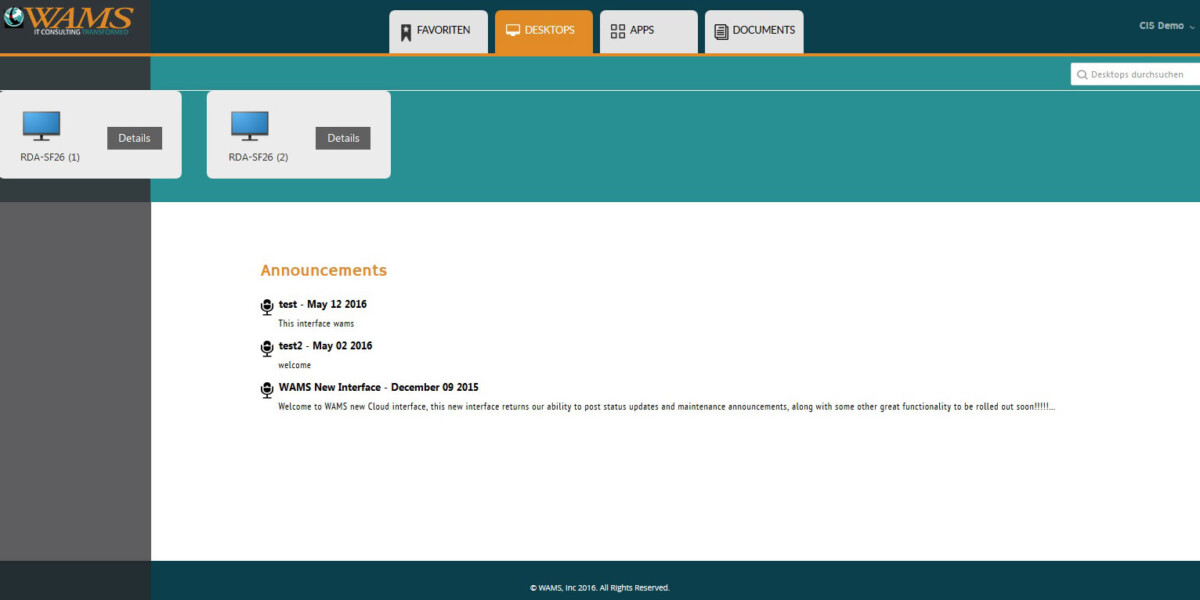Click the magnifier icon in the search box
The height and width of the screenshot is (600, 1200).
point(1082,75)
